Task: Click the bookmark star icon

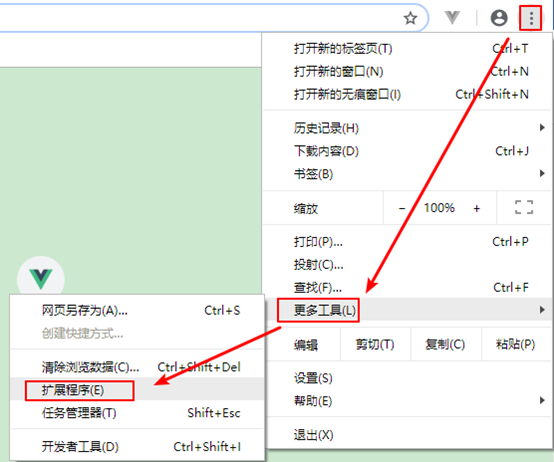Action: 410,18
